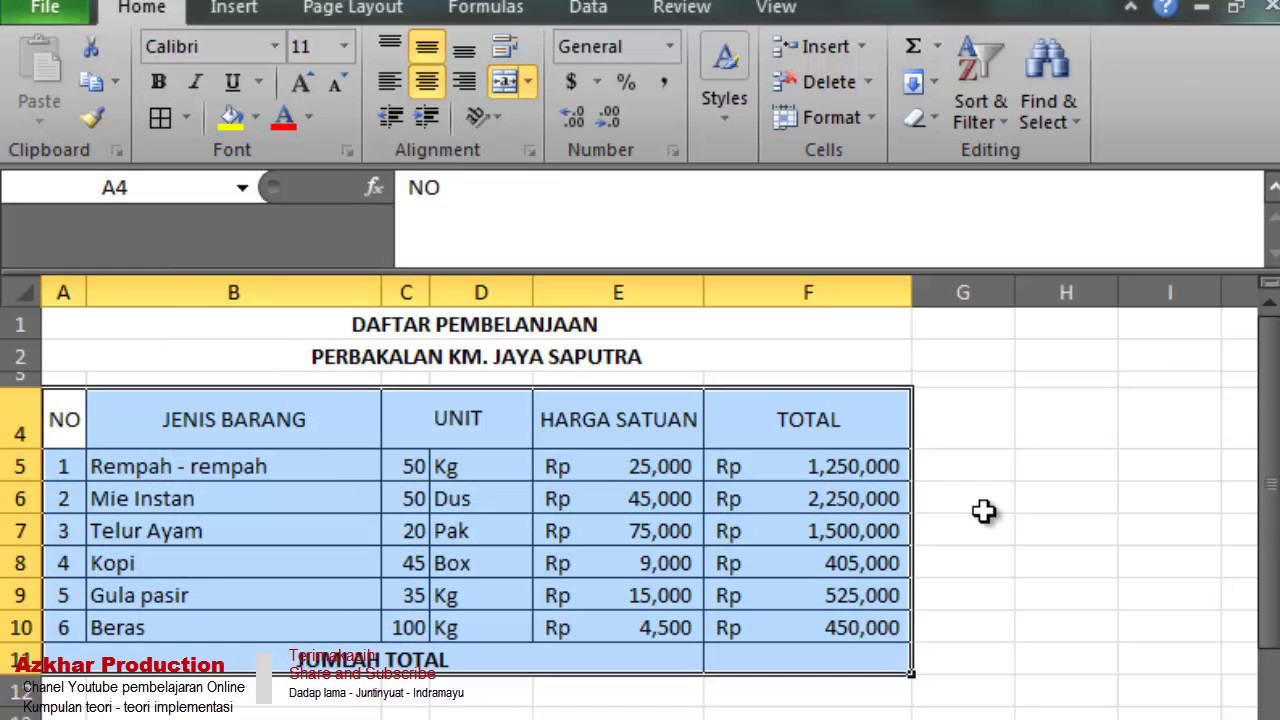
Task: Expand the Calibri font name dropdown
Action: 274,47
